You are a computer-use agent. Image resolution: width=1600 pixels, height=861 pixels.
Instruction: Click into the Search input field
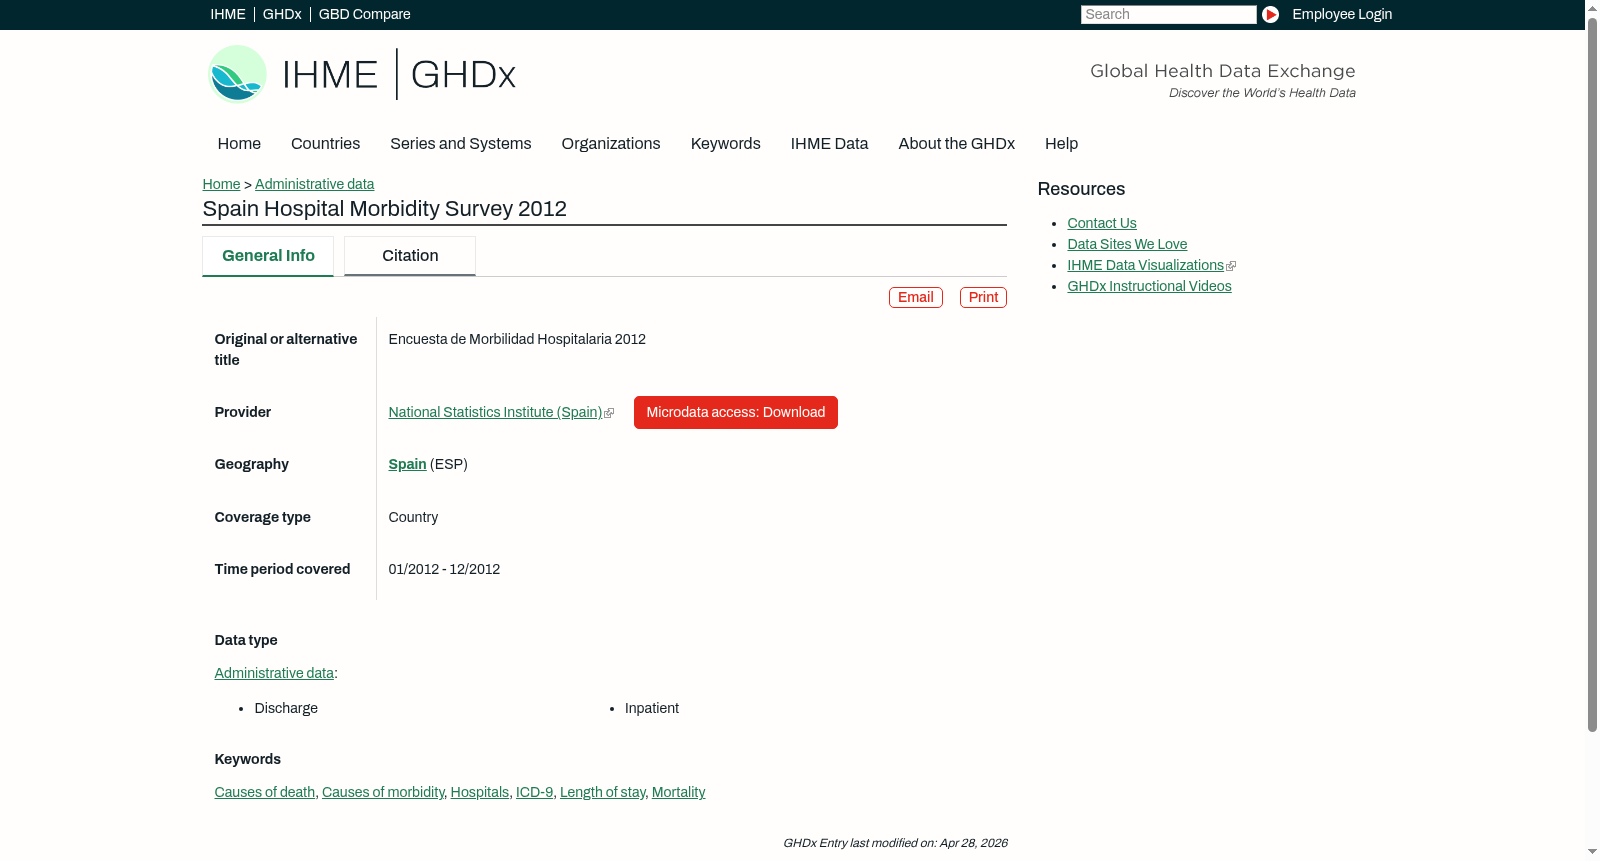pyautogui.click(x=1168, y=14)
